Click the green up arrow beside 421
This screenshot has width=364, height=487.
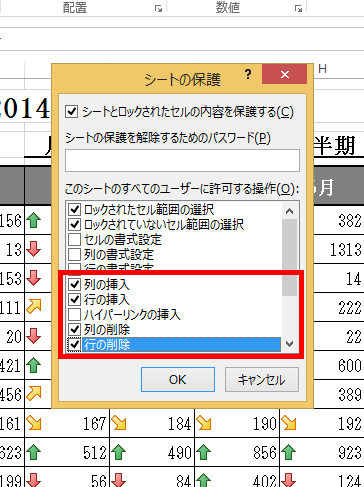pos(33,365)
